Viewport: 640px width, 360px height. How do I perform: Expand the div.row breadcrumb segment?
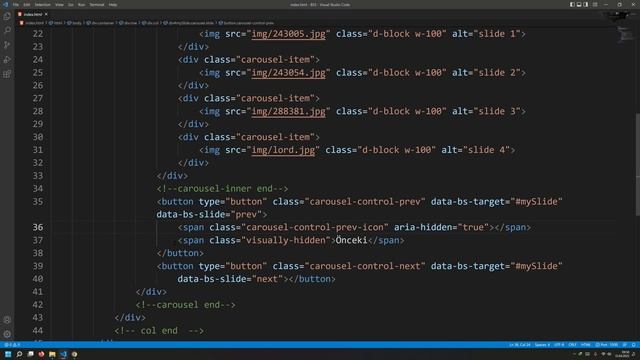[x=129, y=23]
